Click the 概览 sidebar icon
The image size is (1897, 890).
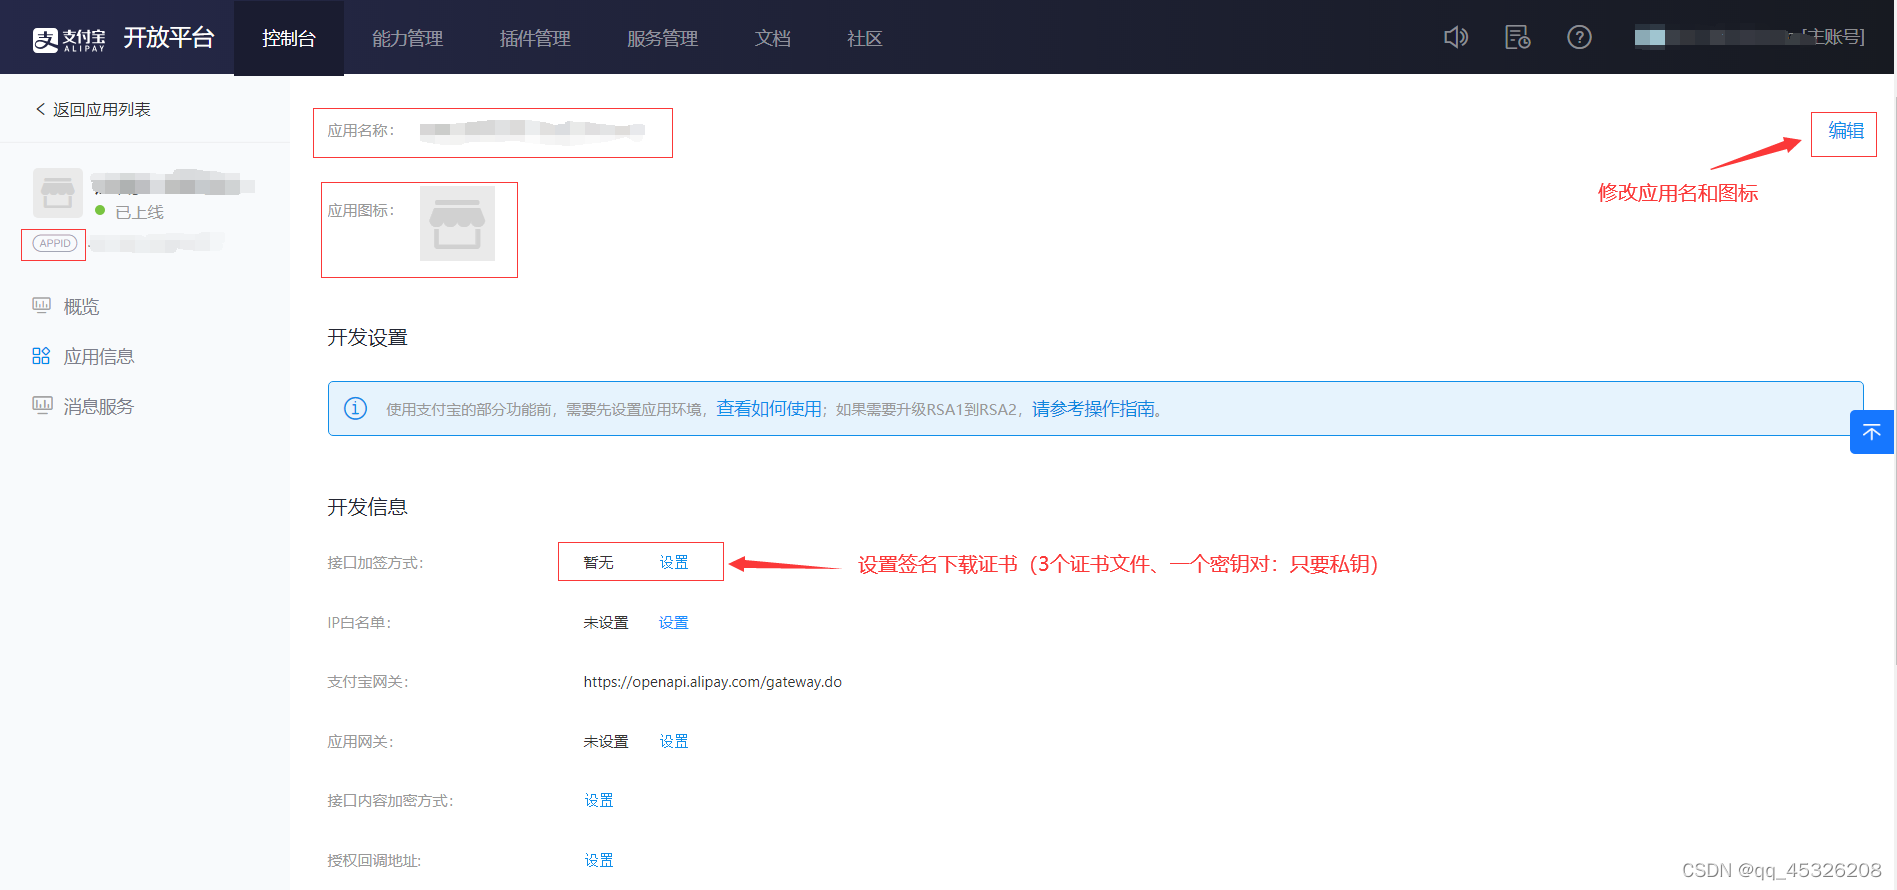(x=41, y=305)
